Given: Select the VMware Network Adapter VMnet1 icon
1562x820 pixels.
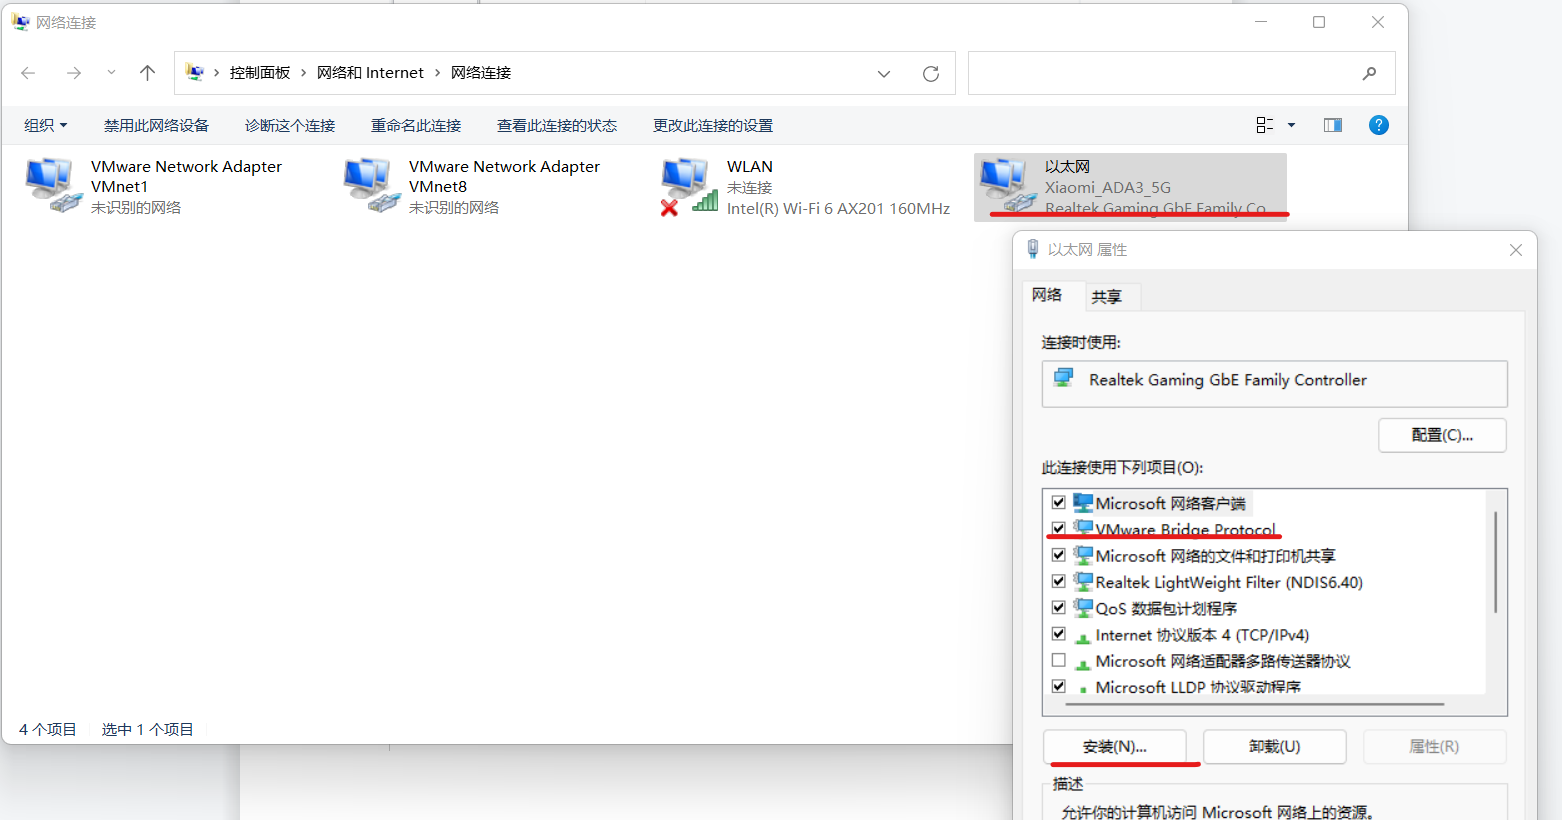Looking at the screenshot, I should pos(53,185).
